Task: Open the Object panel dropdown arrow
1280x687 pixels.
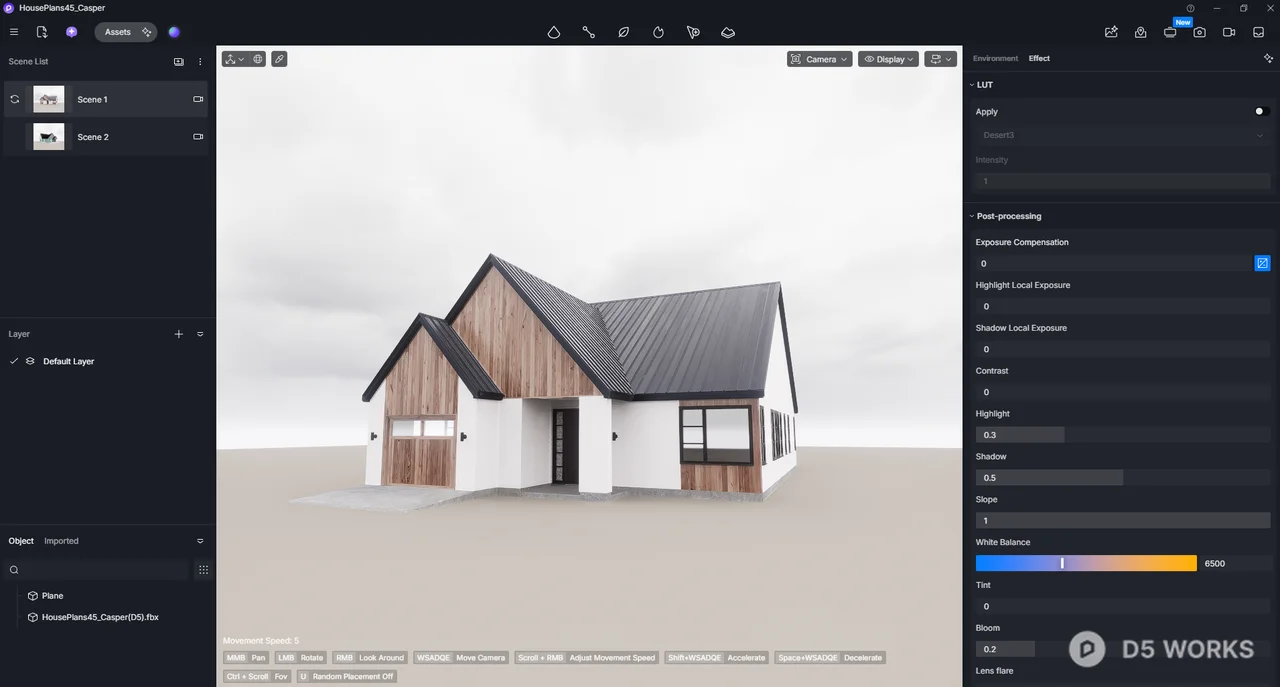Action: [x=200, y=541]
